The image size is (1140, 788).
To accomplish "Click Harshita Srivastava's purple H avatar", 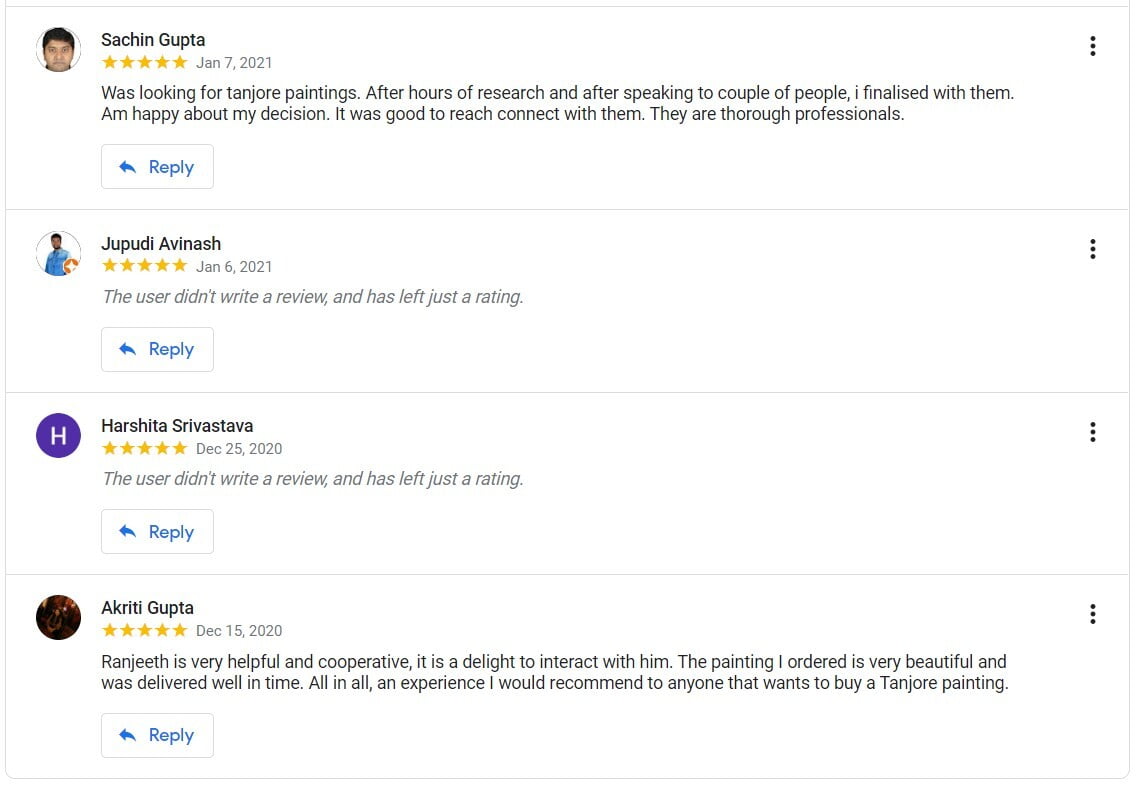I will (58, 436).
